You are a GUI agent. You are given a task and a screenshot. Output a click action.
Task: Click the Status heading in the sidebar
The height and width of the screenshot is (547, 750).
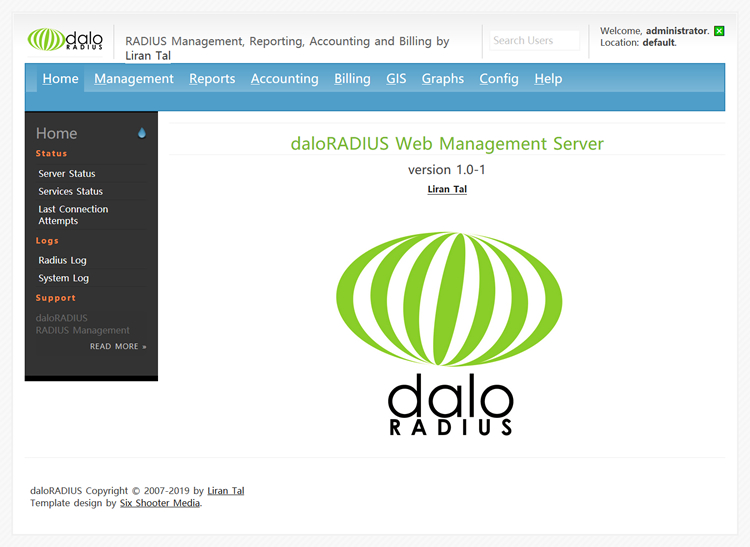[x=51, y=153]
